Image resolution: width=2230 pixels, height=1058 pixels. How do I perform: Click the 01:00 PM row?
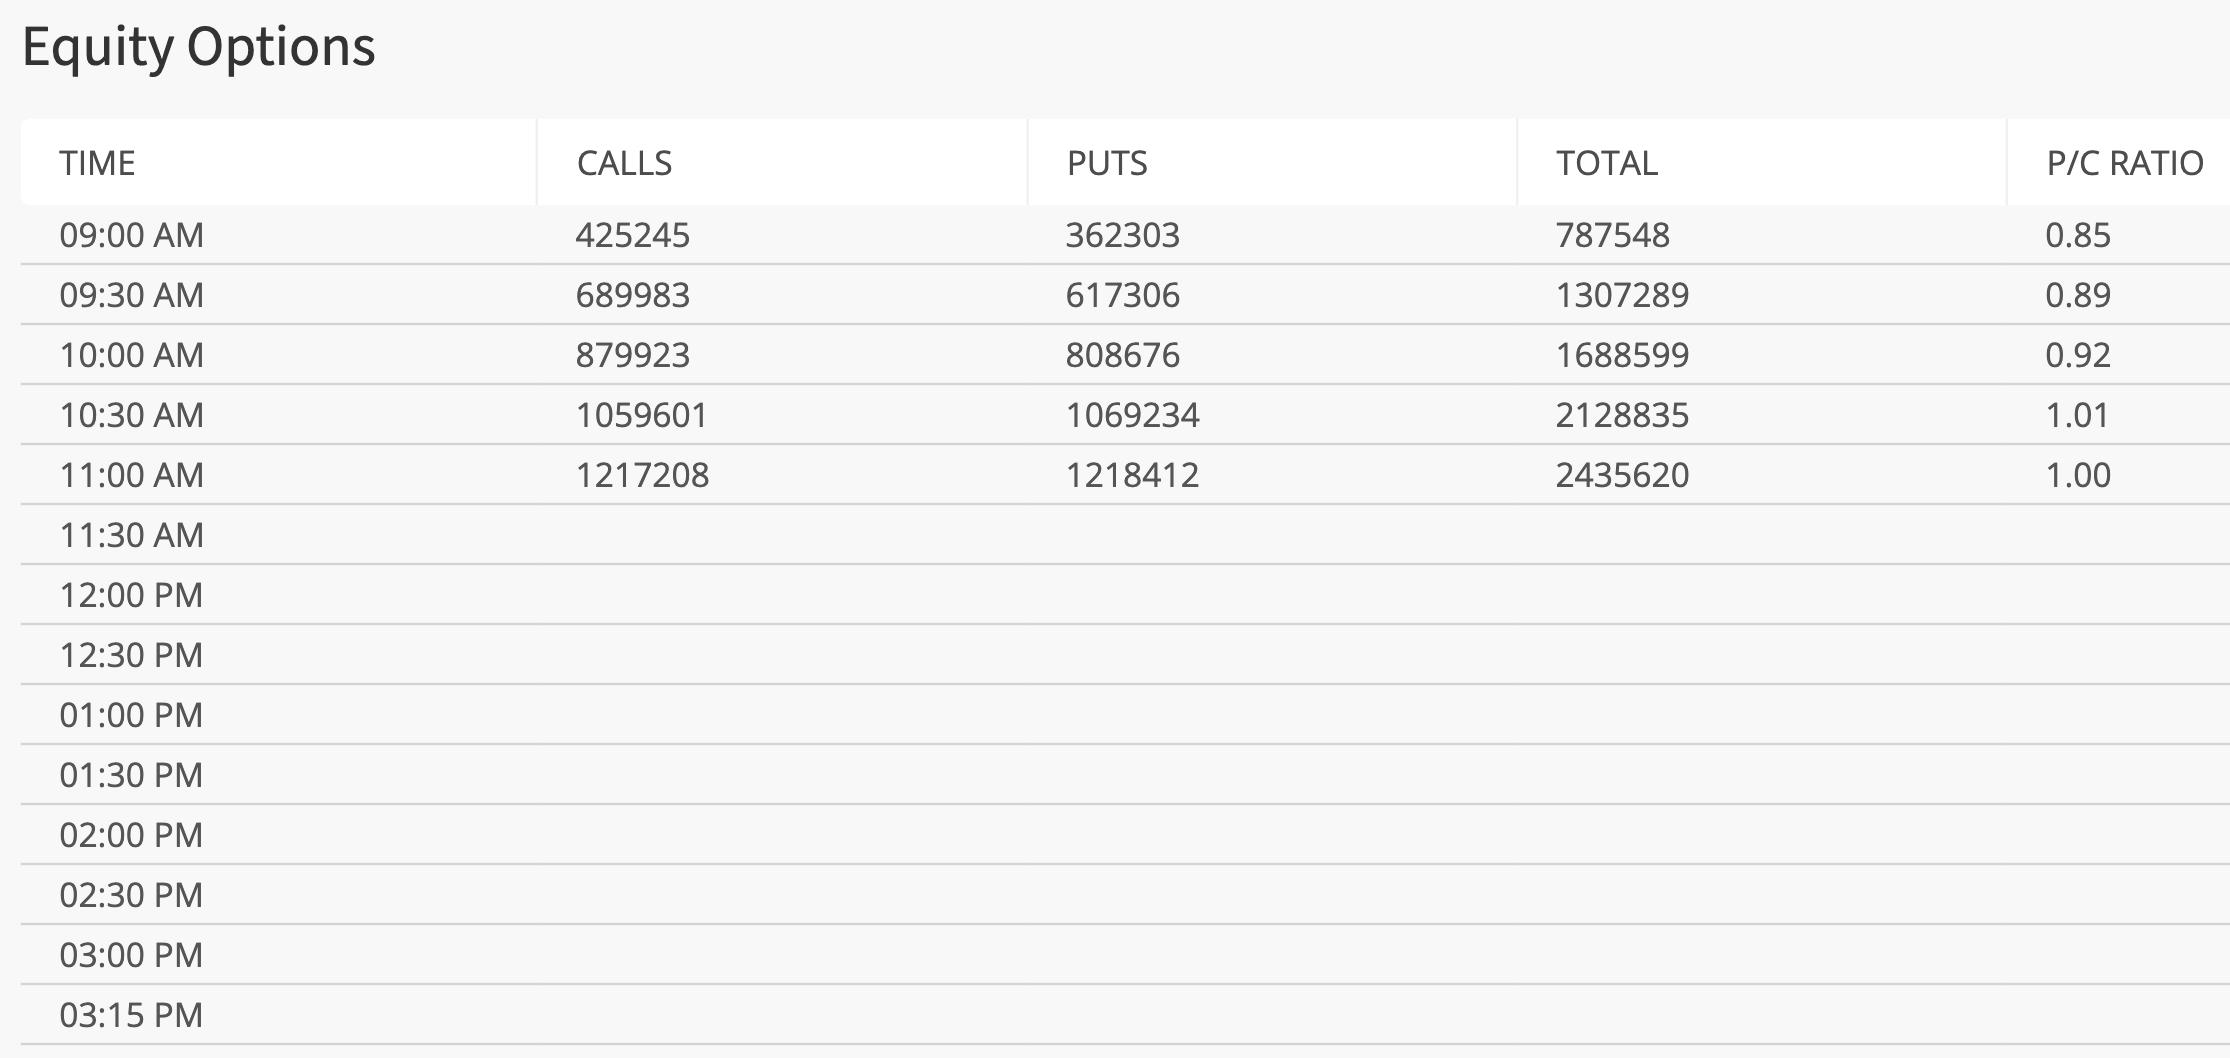pyautogui.click(x=1125, y=715)
